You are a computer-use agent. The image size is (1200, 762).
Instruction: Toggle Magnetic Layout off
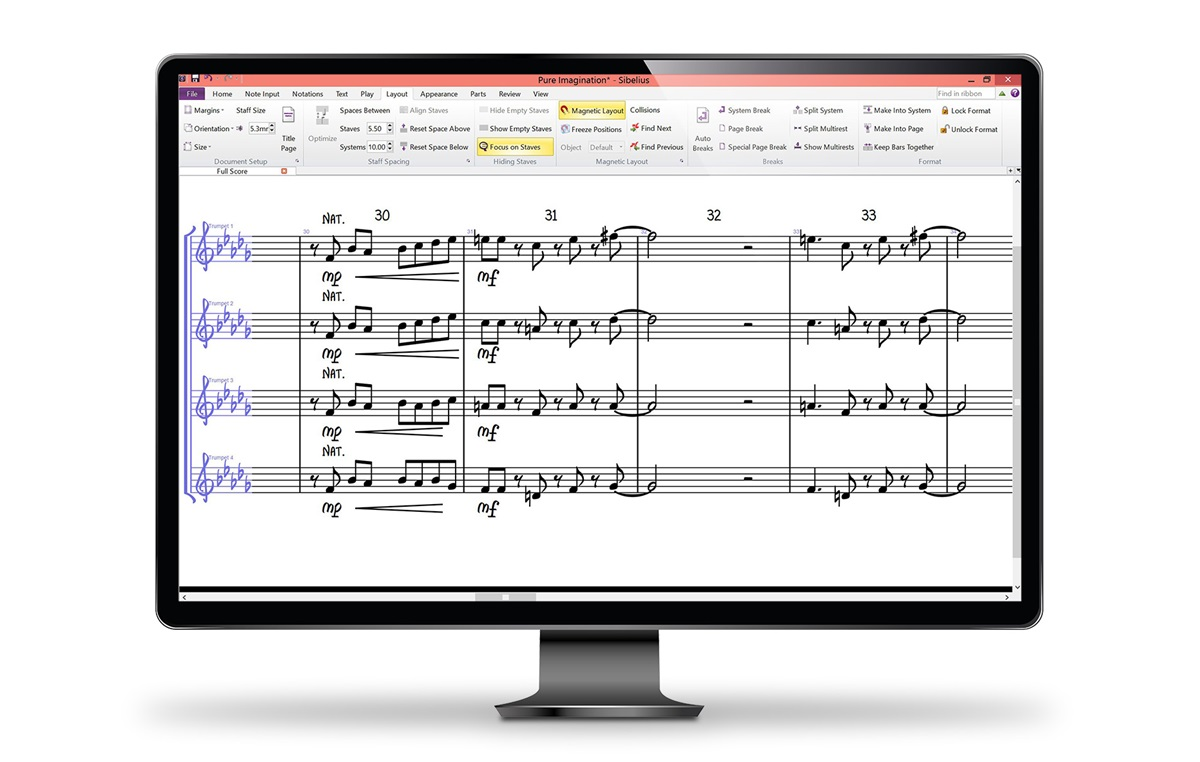(x=592, y=111)
